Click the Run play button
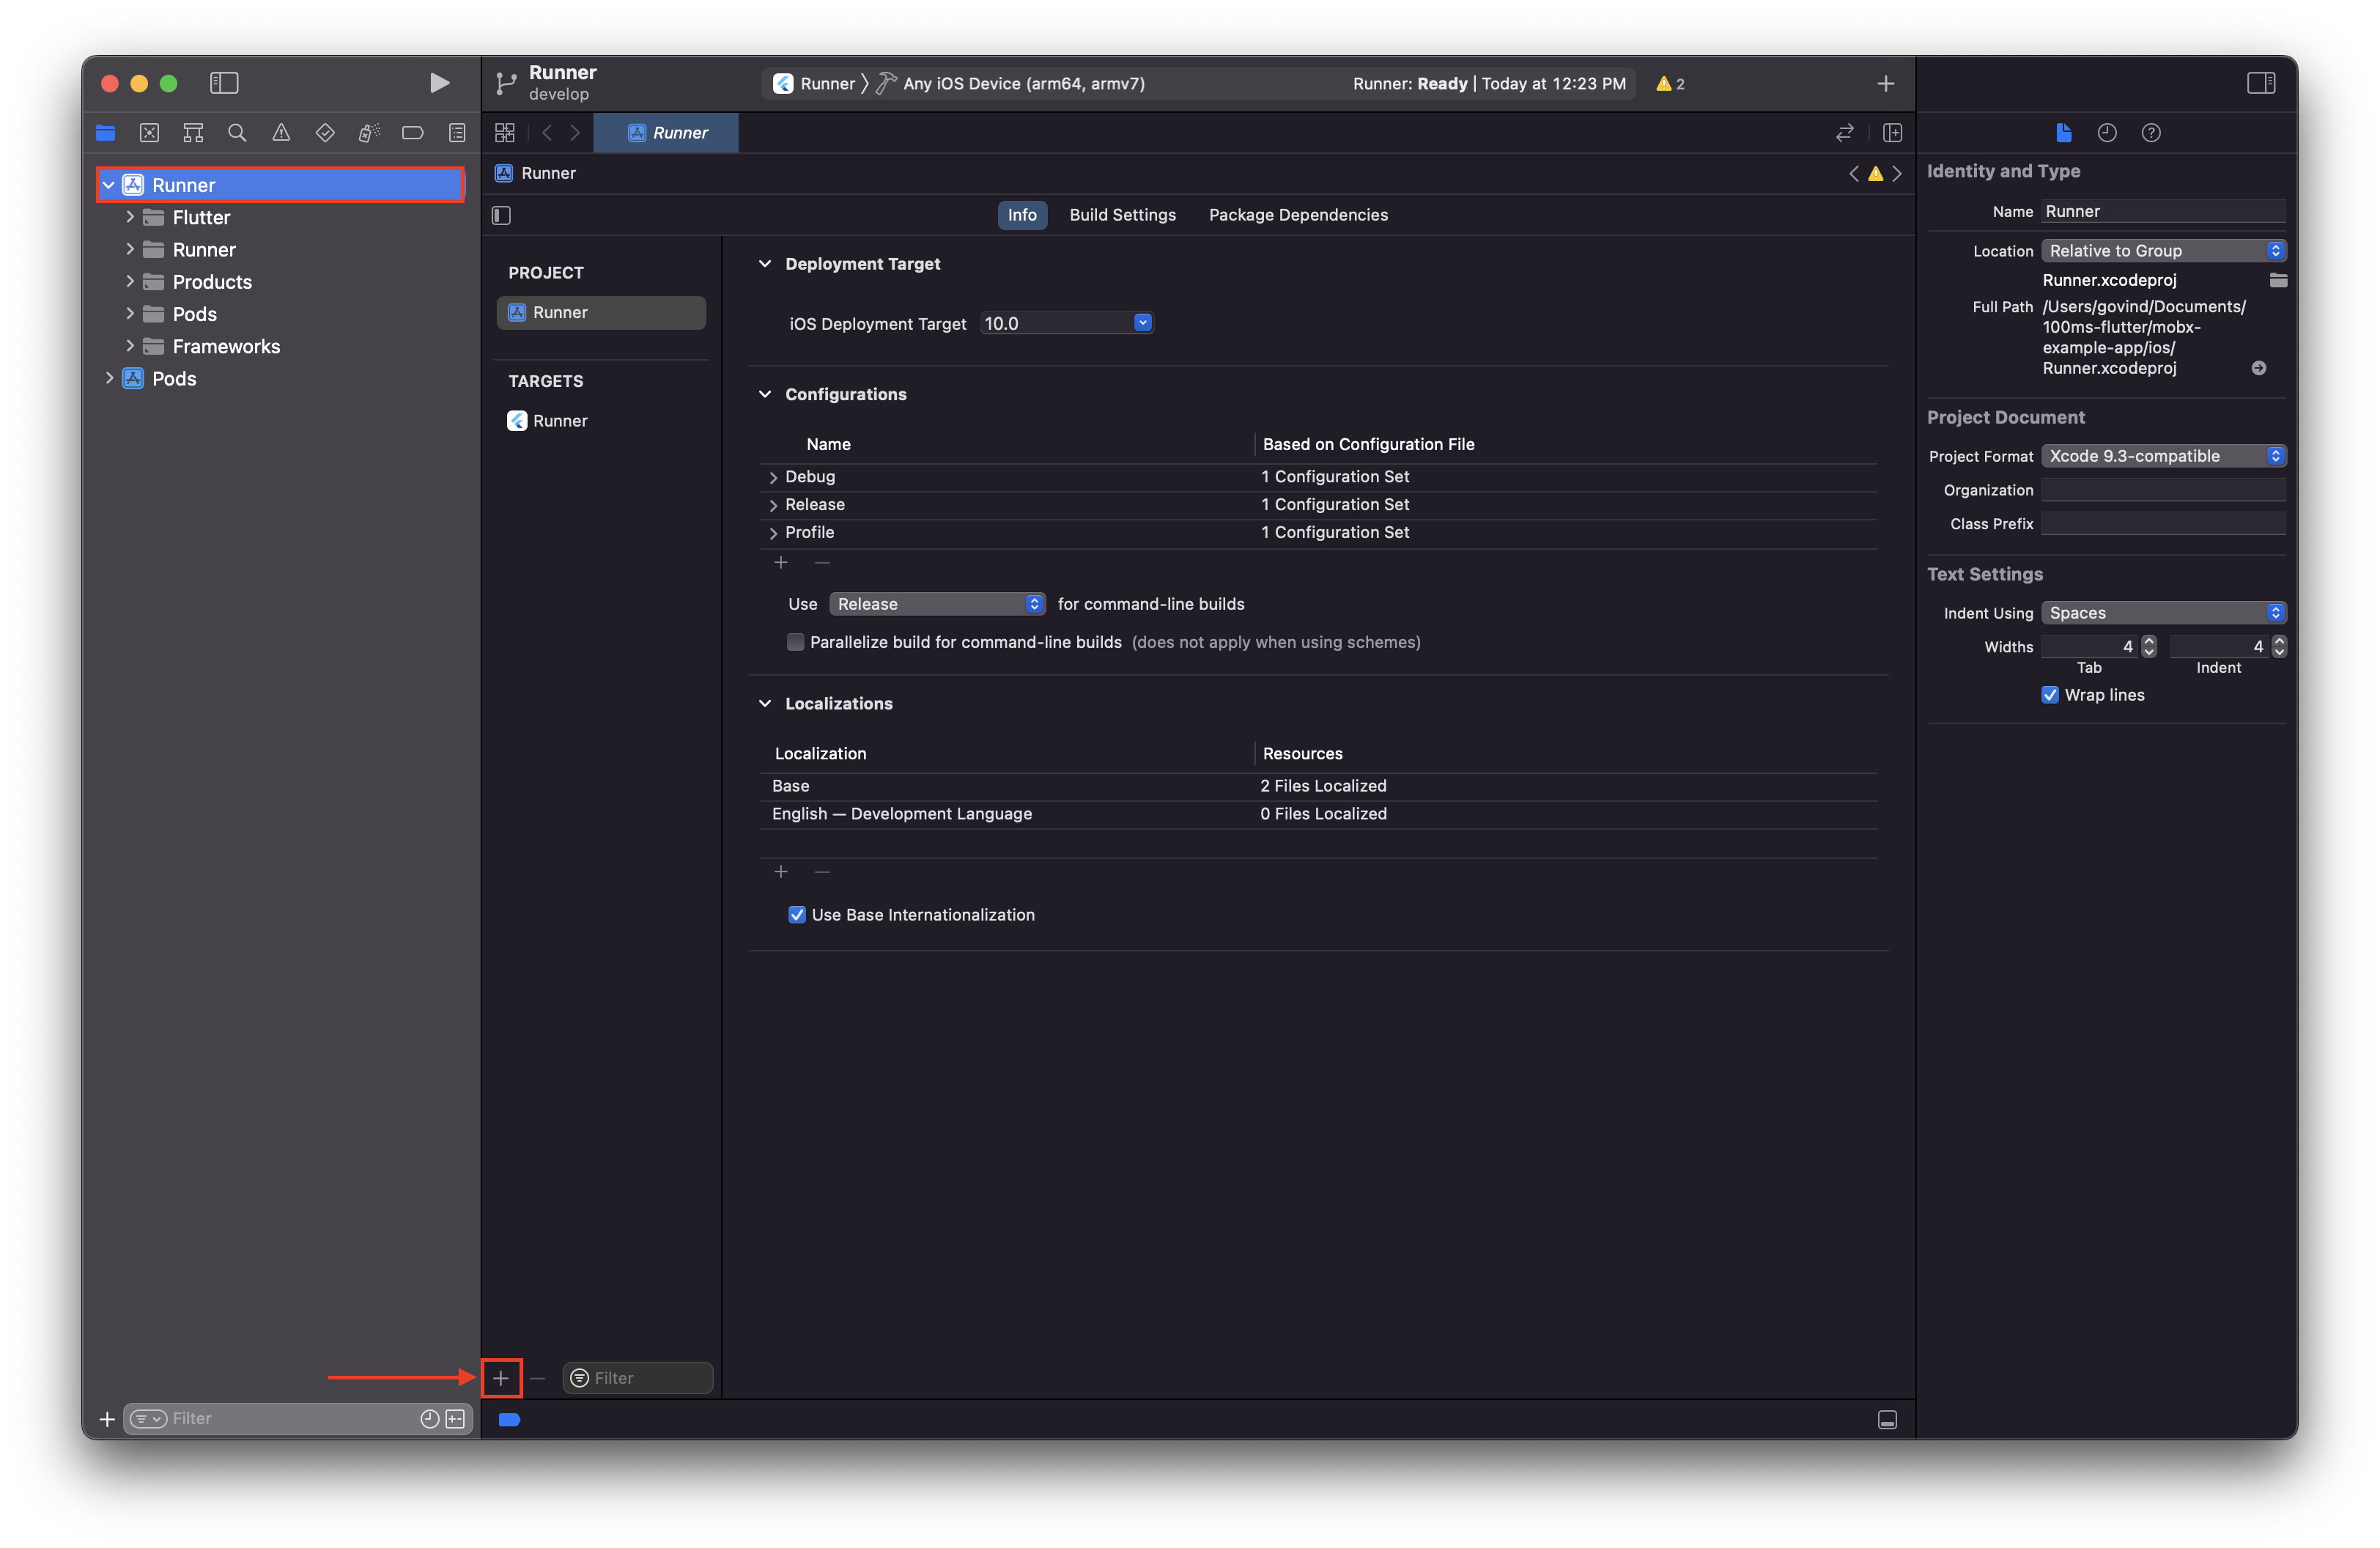 439,83
